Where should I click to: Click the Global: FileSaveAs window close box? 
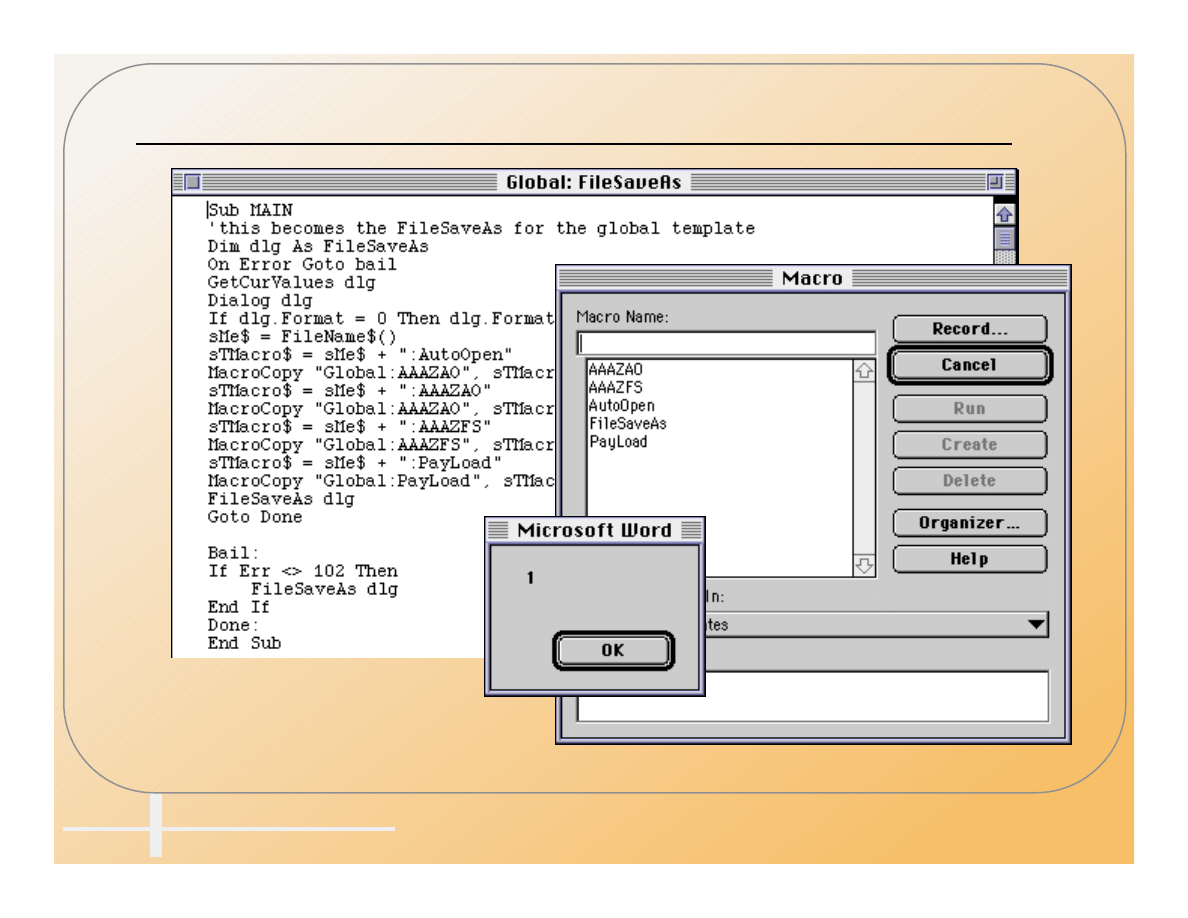(192, 182)
